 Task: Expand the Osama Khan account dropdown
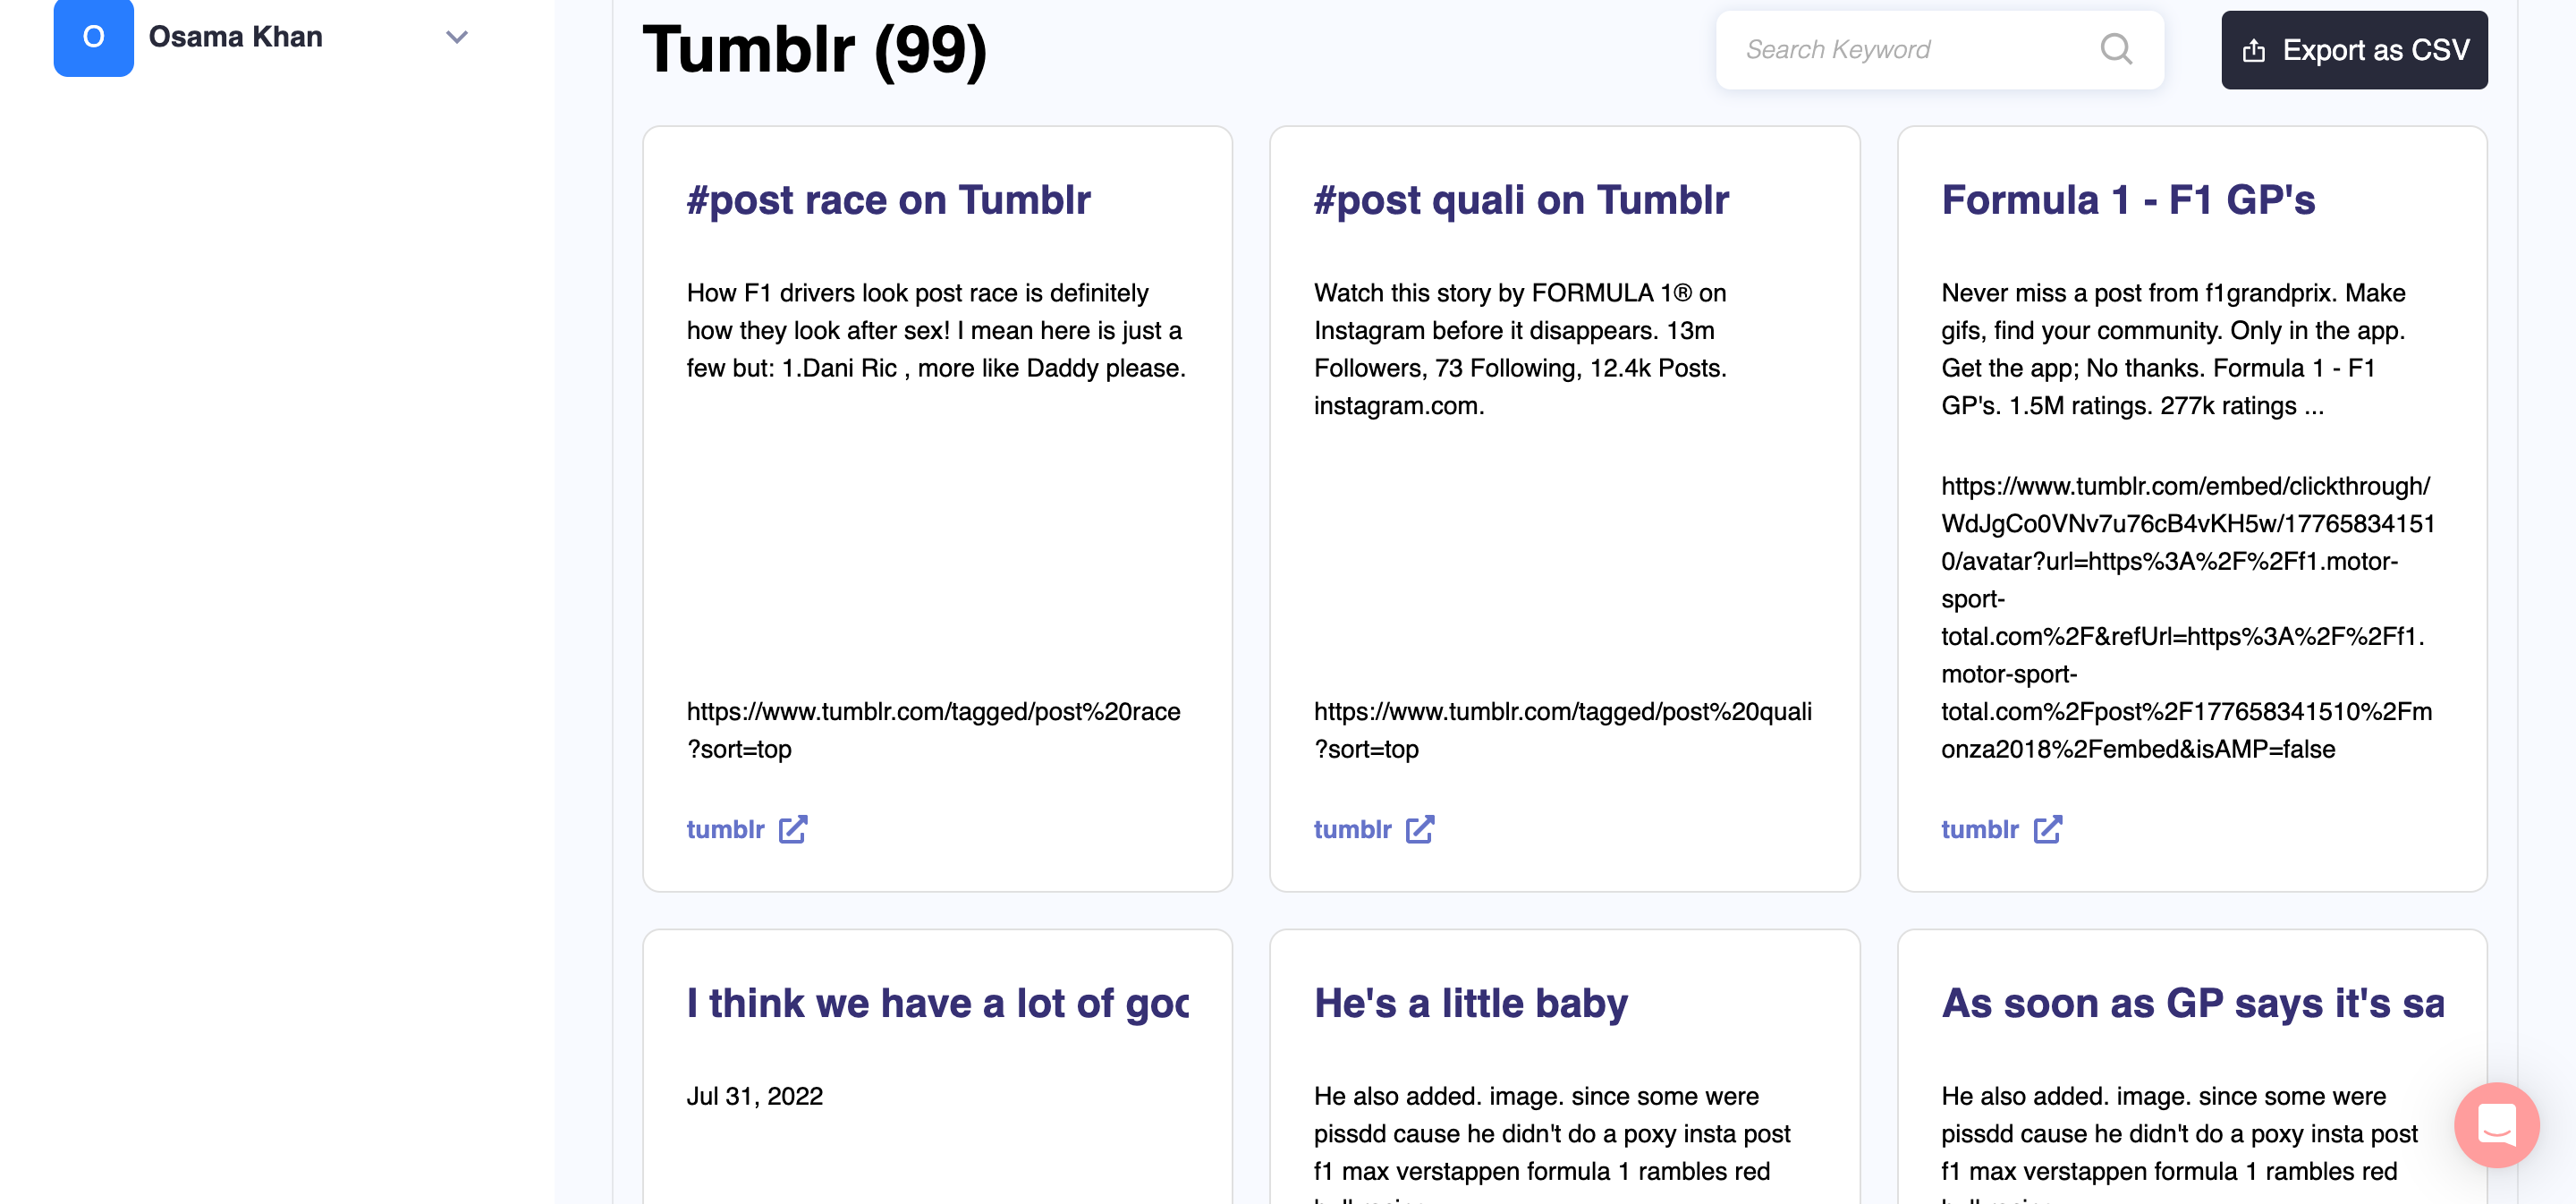click(457, 38)
